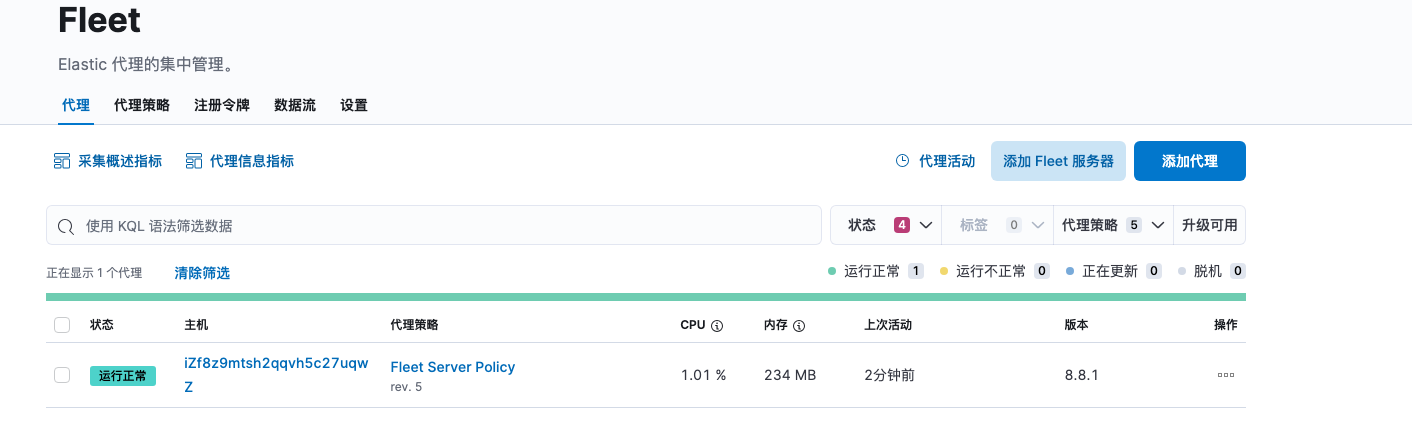Open host link iZf8z9mtsh2qqvh5c27uqwZ
Viewport: 1412px width, 426px height.
pos(277,374)
